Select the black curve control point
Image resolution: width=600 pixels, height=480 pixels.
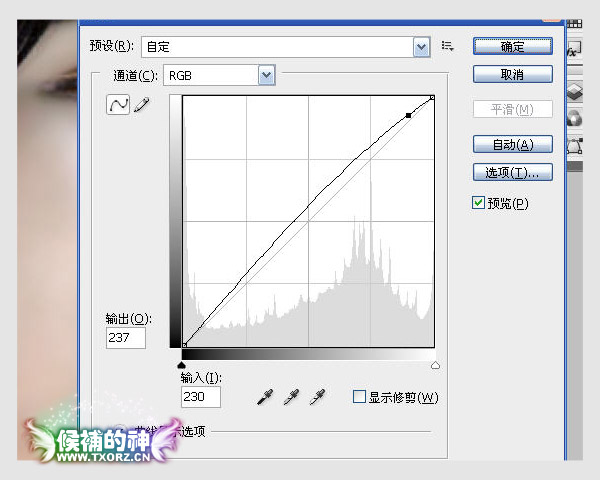pyautogui.click(x=408, y=115)
